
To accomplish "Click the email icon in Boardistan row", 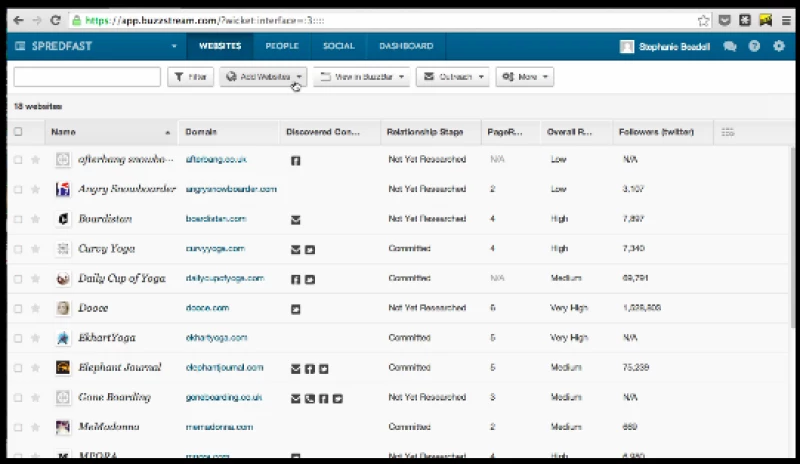I will [x=295, y=219].
